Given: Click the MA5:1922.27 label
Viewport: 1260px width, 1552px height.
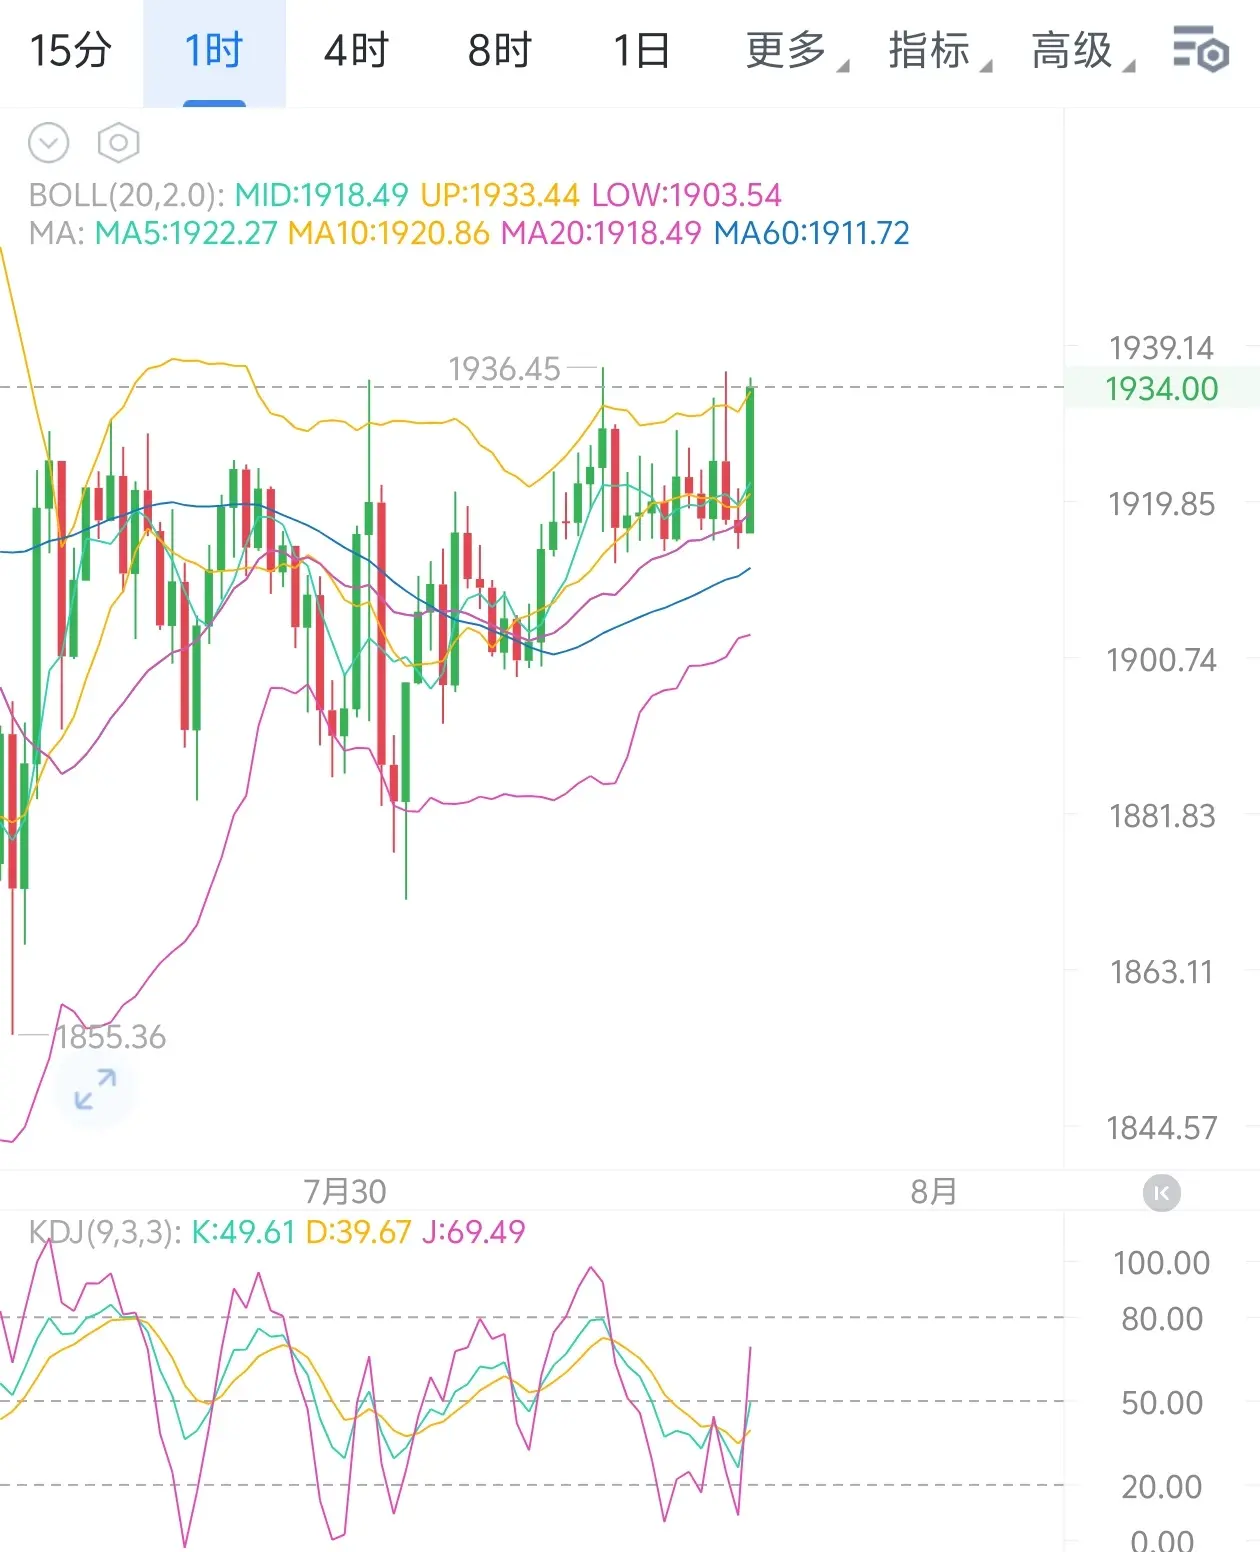Looking at the screenshot, I should (185, 233).
